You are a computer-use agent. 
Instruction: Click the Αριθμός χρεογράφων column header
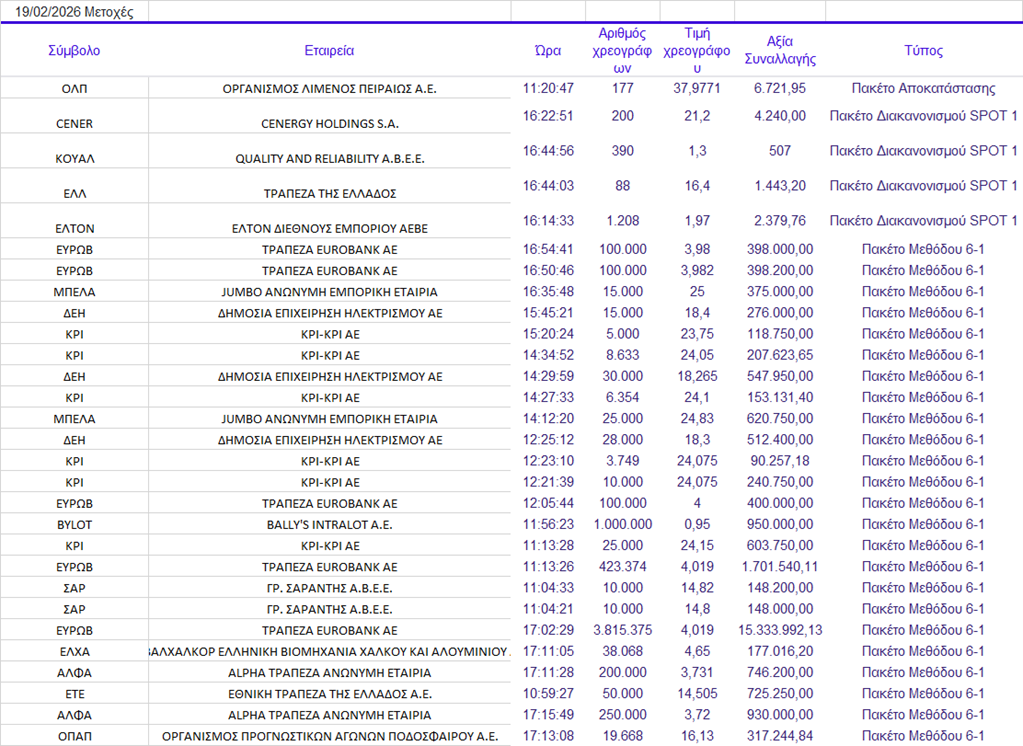click(622, 50)
